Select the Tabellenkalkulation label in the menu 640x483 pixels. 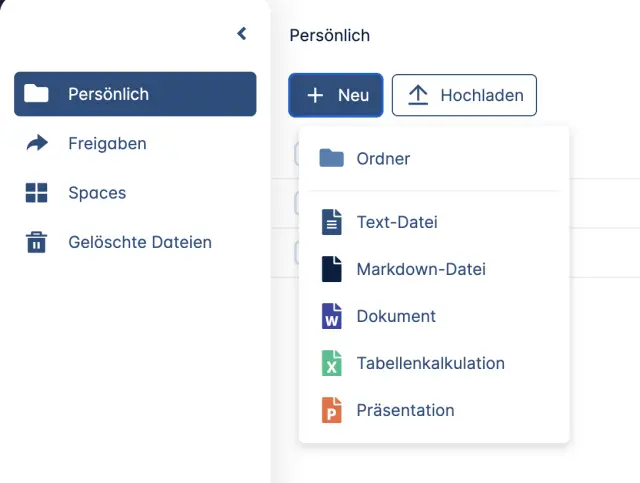click(430, 363)
